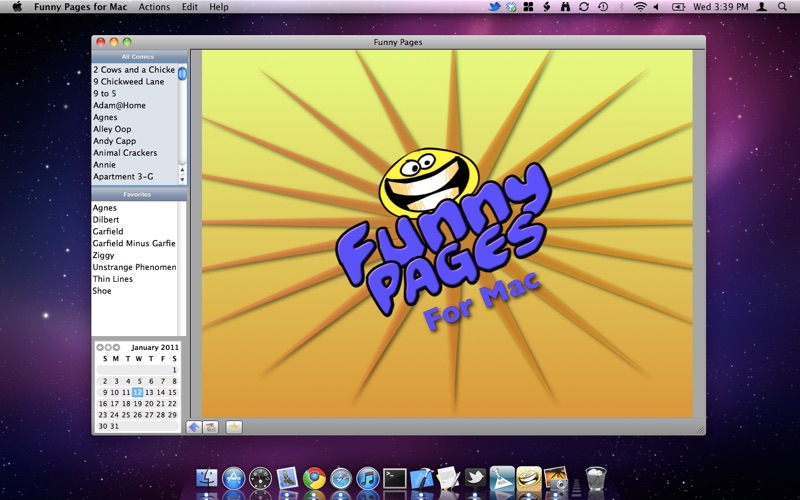Open the Spotlight search magnifier
Image resolution: width=800 pixels, height=500 pixels.
(x=781, y=7)
